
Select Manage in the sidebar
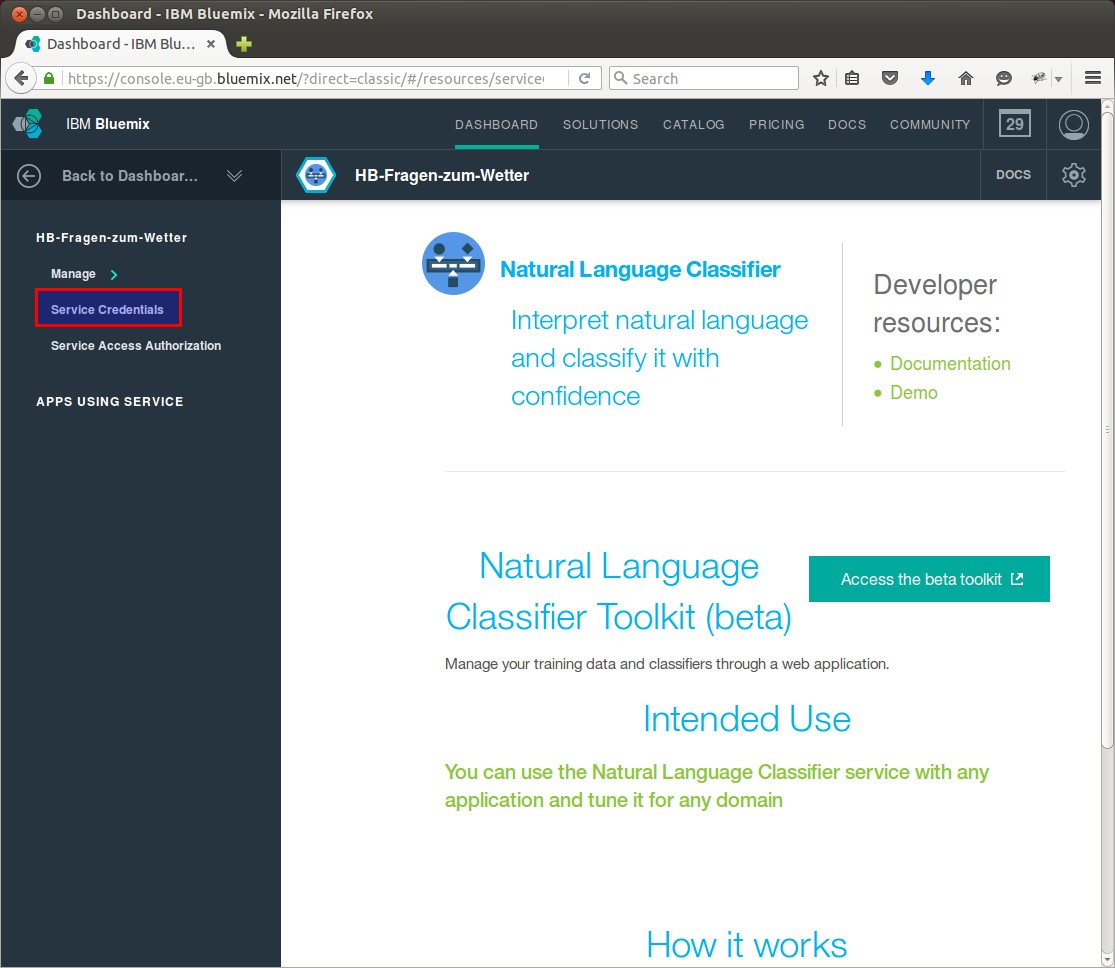73,274
